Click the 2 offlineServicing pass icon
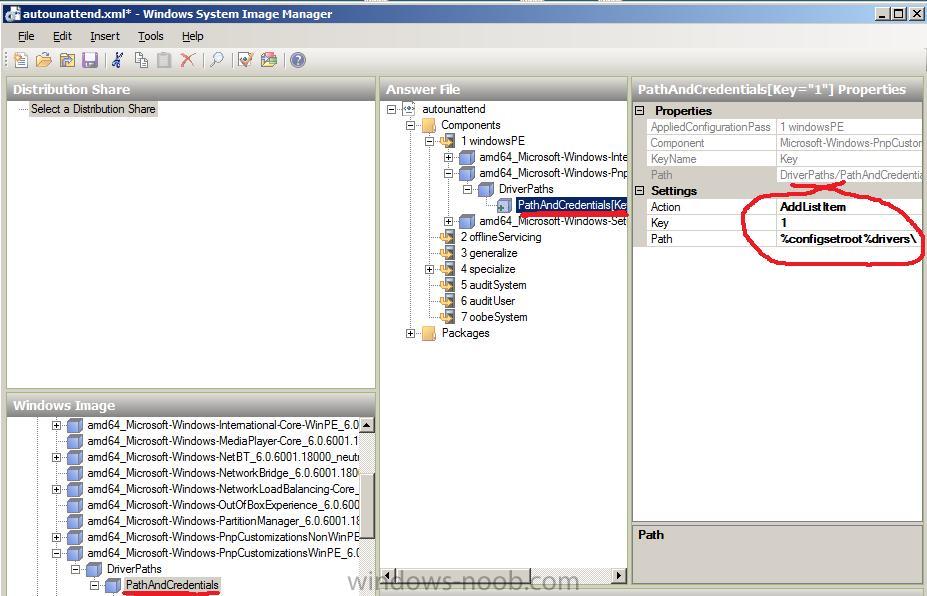This screenshot has height=596, width=927. (x=448, y=237)
